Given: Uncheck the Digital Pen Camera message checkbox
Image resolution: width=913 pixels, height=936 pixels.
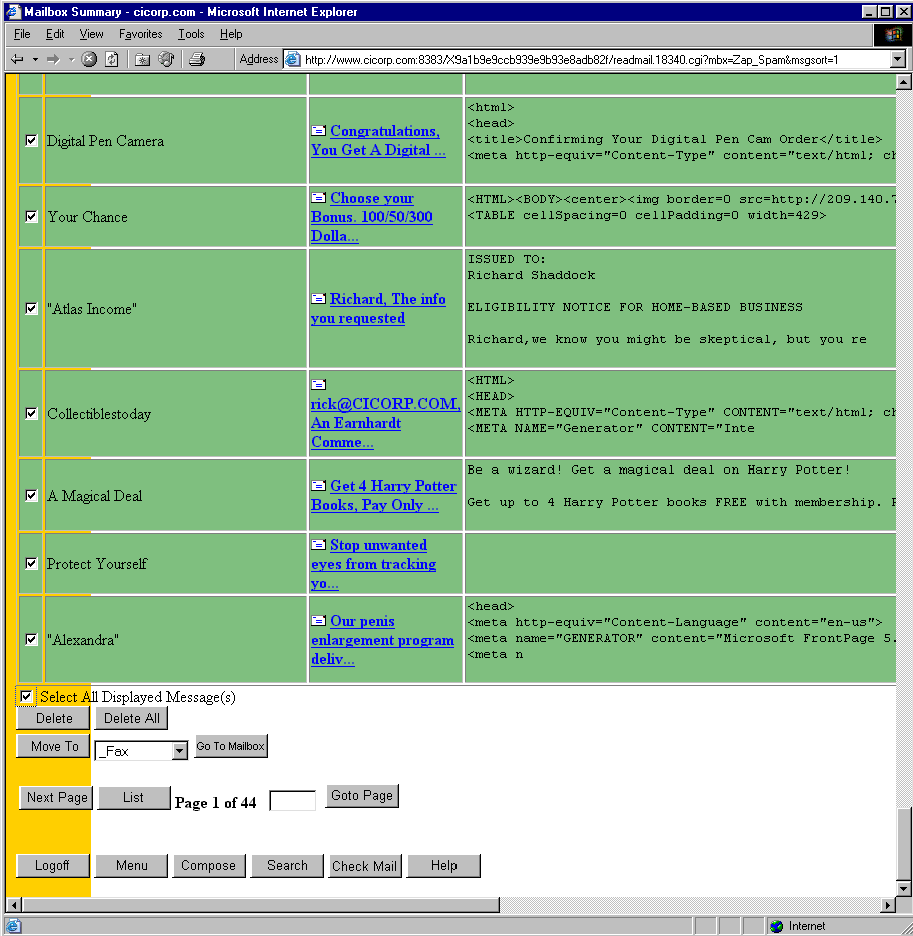Looking at the screenshot, I should [31, 140].
